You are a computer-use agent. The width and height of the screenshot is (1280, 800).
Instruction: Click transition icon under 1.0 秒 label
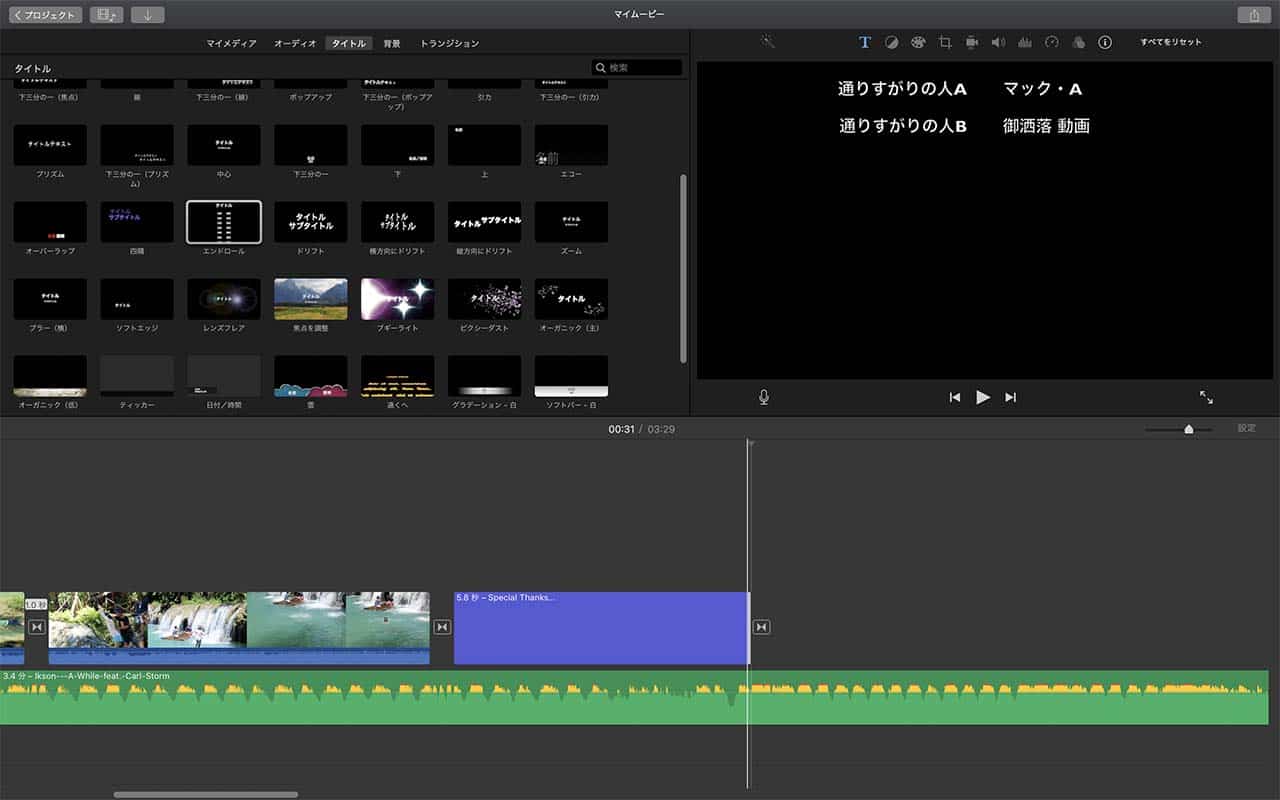tap(37, 627)
